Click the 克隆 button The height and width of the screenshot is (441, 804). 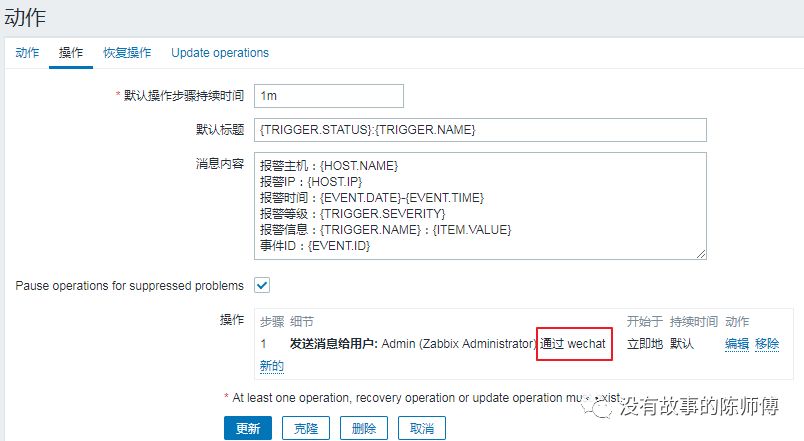305,428
